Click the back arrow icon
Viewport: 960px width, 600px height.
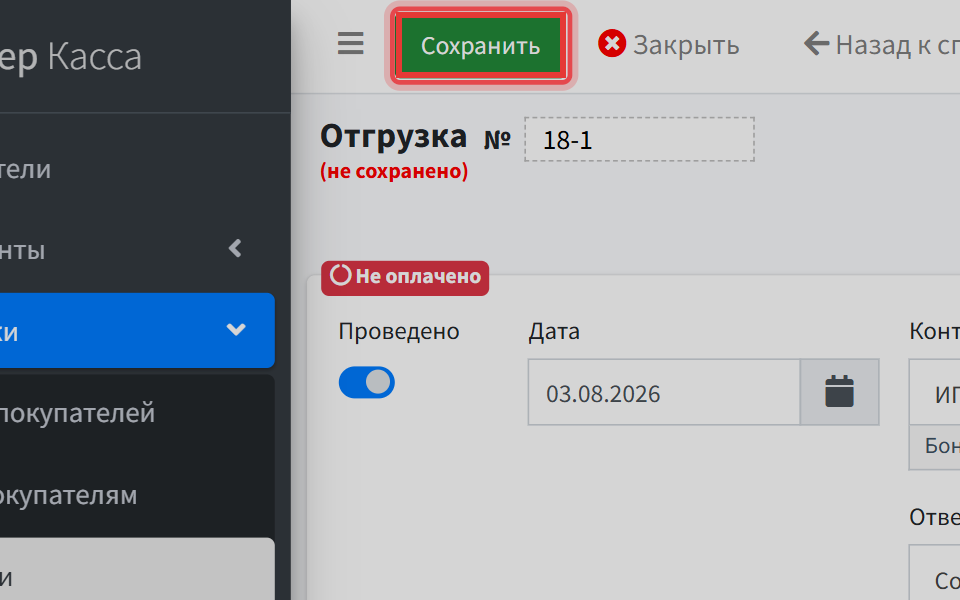pyautogui.click(x=816, y=44)
